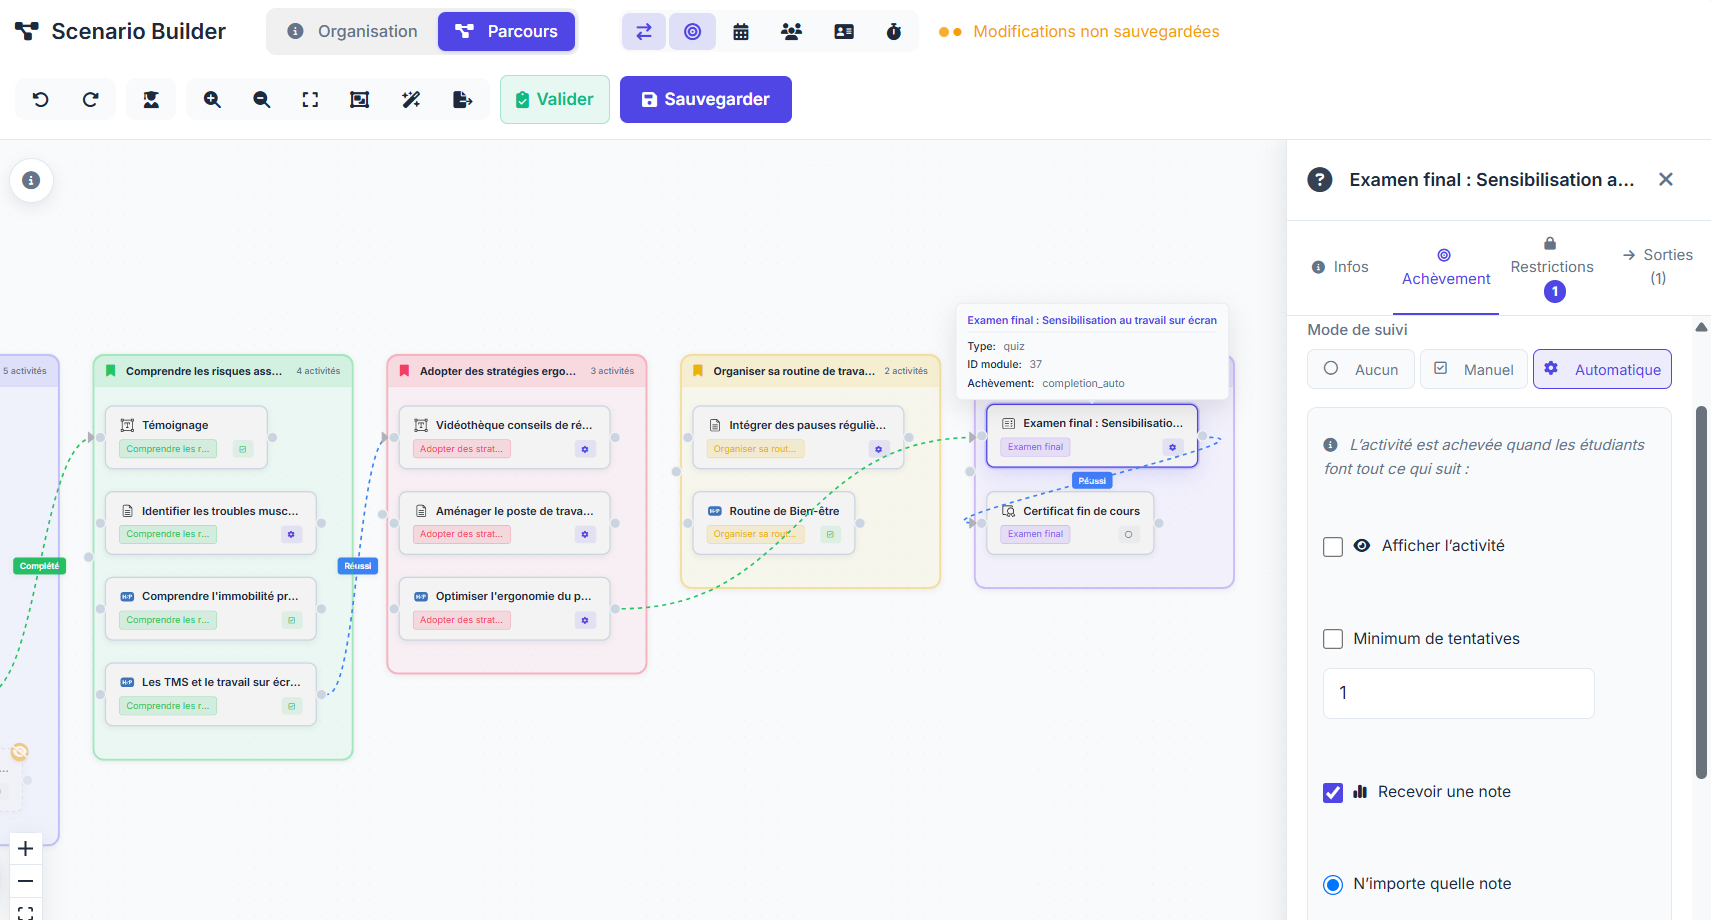This screenshot has height=920, width=1711.
Task: Click the Sauvegarder button
Action: click(706, 99)
